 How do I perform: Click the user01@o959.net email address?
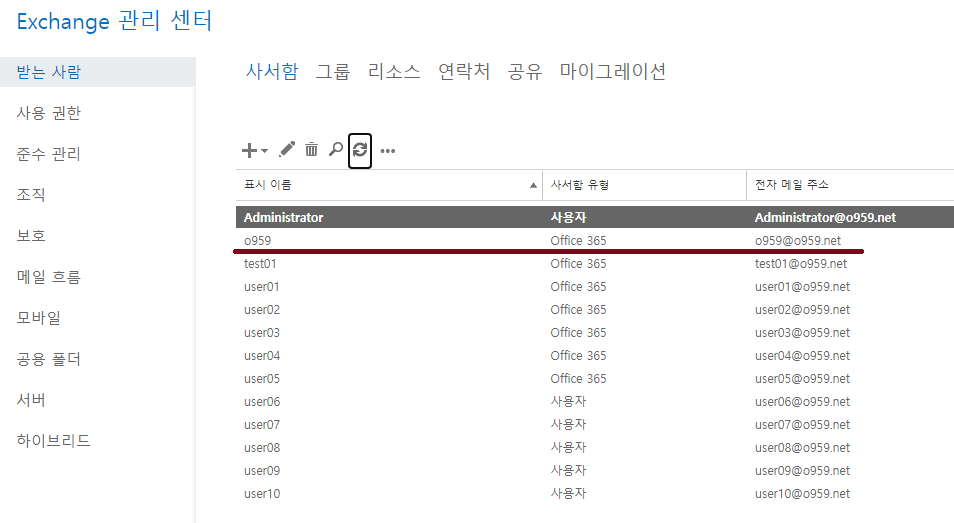pyautogui.click(x=803, y=286)
